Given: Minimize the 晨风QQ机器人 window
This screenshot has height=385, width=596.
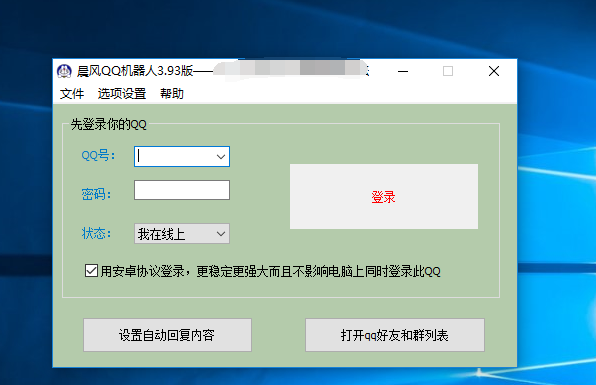Looking at the screenshot, I should click(403, 71).
